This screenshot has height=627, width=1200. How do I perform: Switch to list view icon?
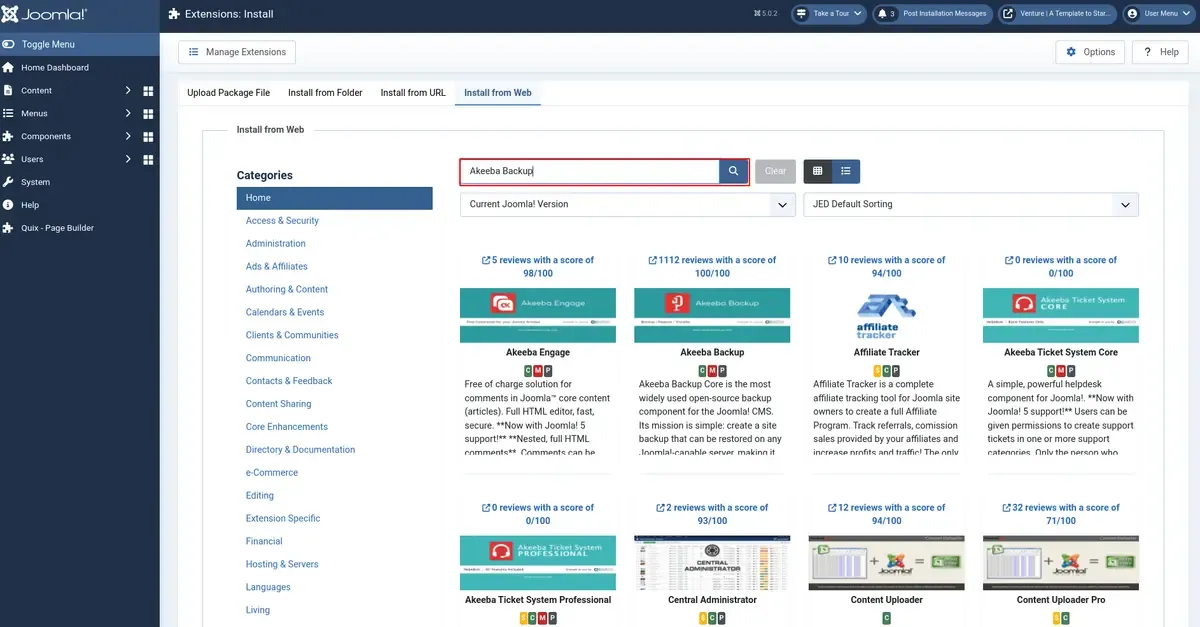(846, 171)
